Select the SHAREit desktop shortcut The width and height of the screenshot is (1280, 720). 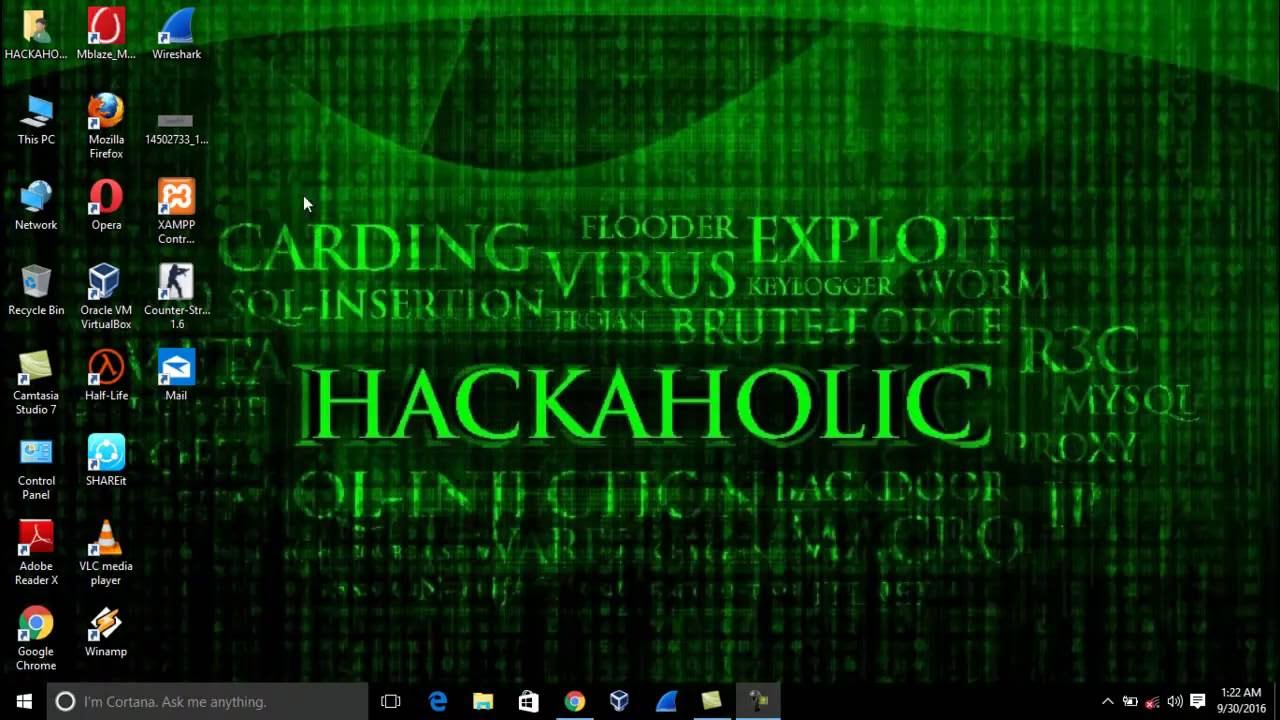(x=106, y=461)
